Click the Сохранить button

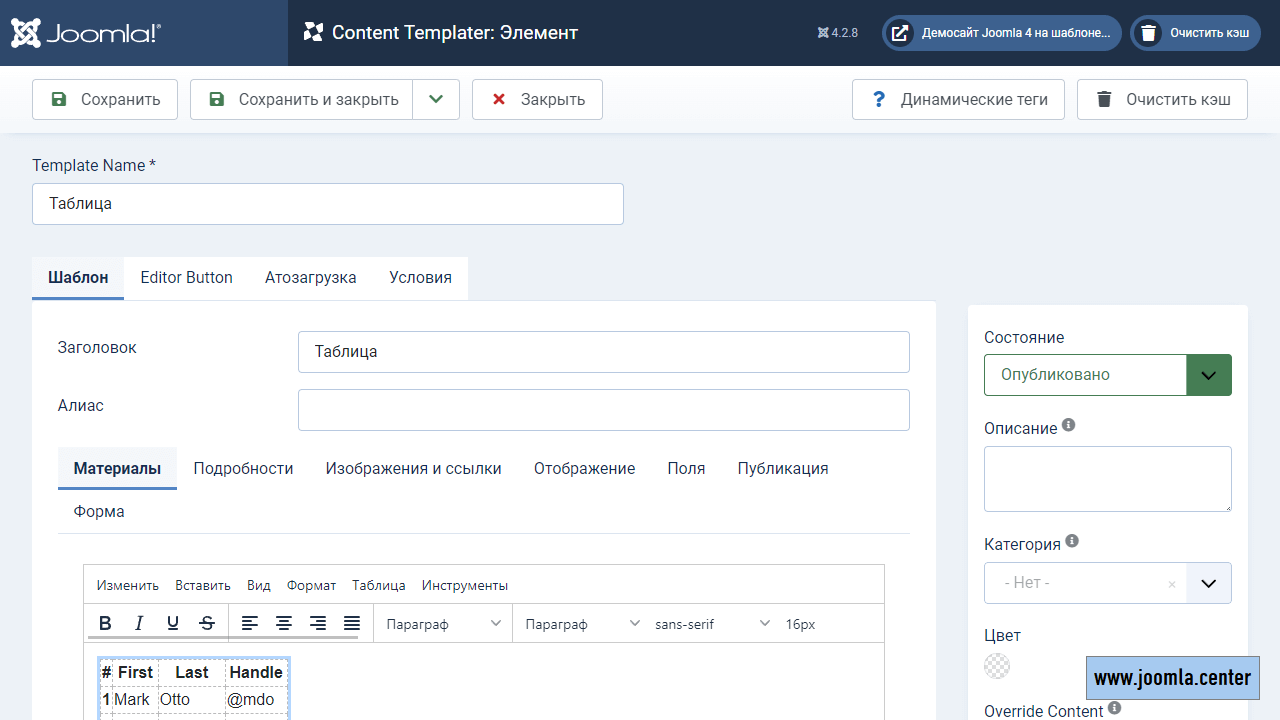tap(105, 99)
